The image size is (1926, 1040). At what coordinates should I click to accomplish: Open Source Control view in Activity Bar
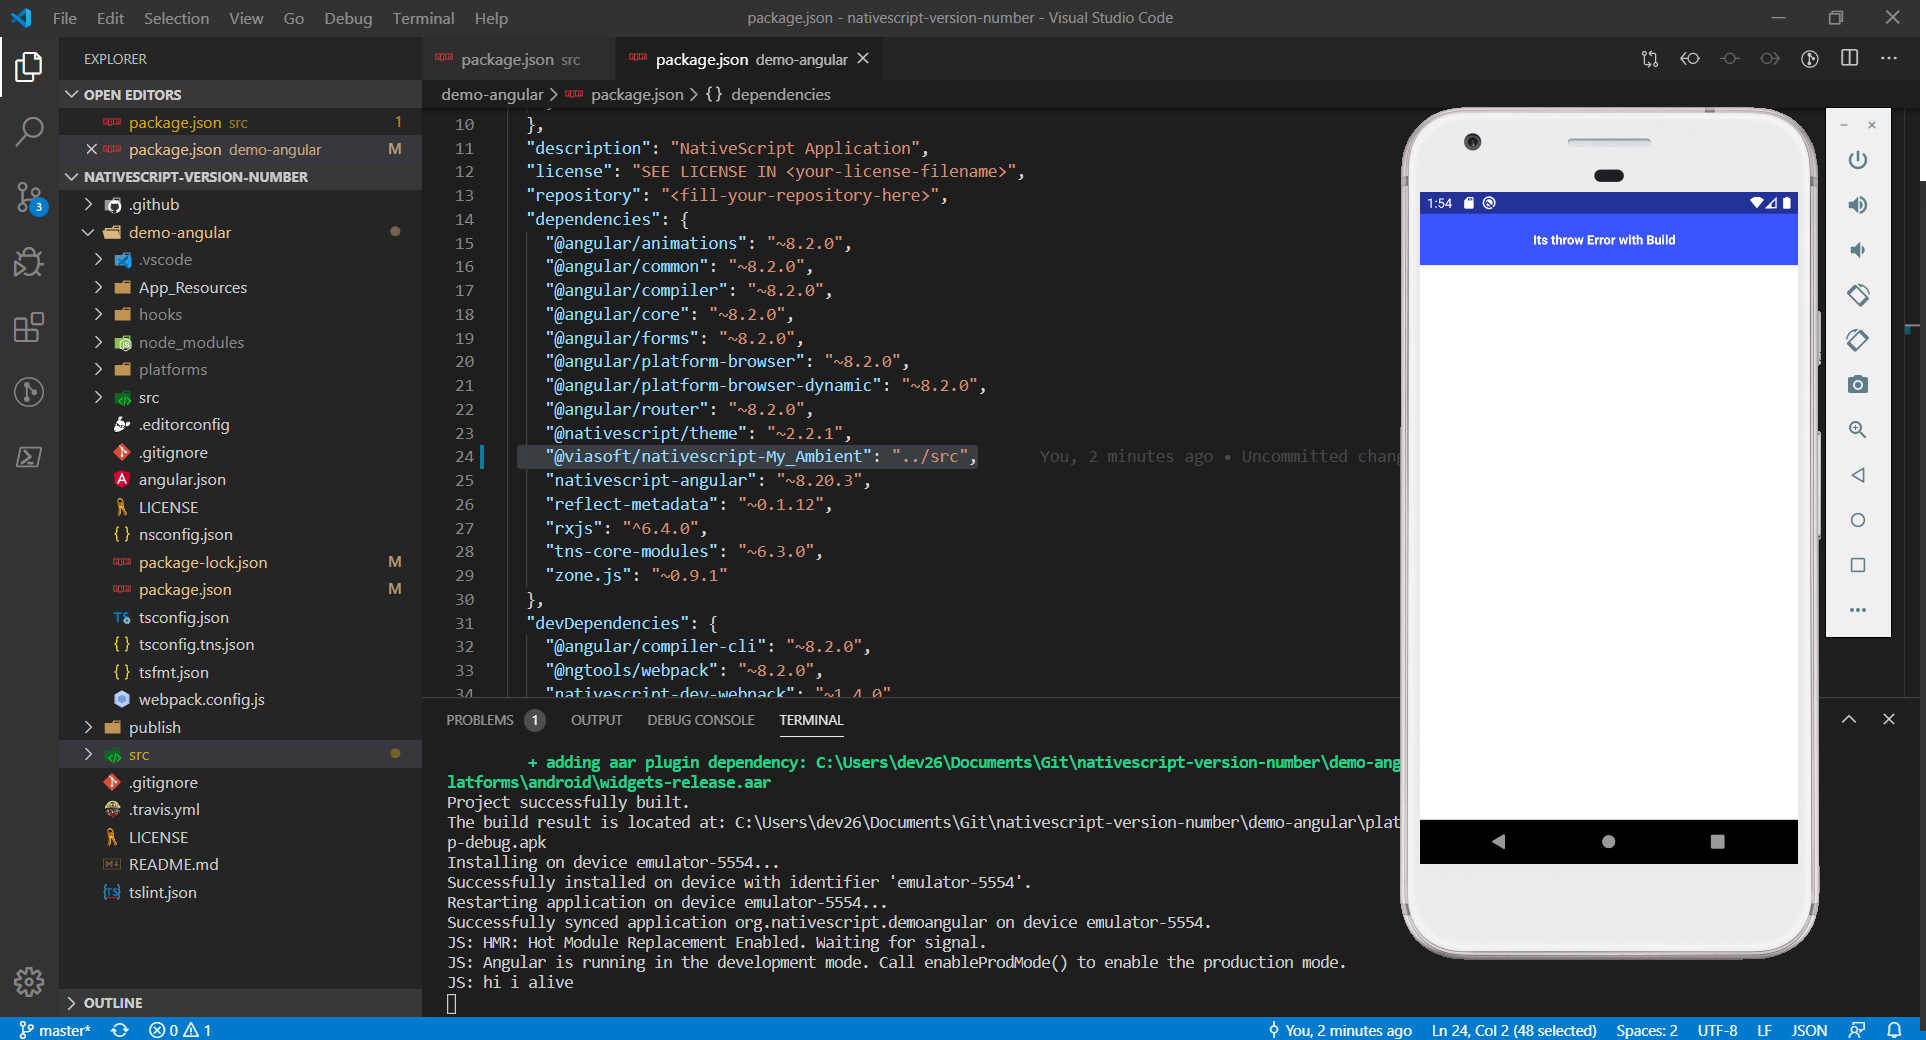[29, 198]
